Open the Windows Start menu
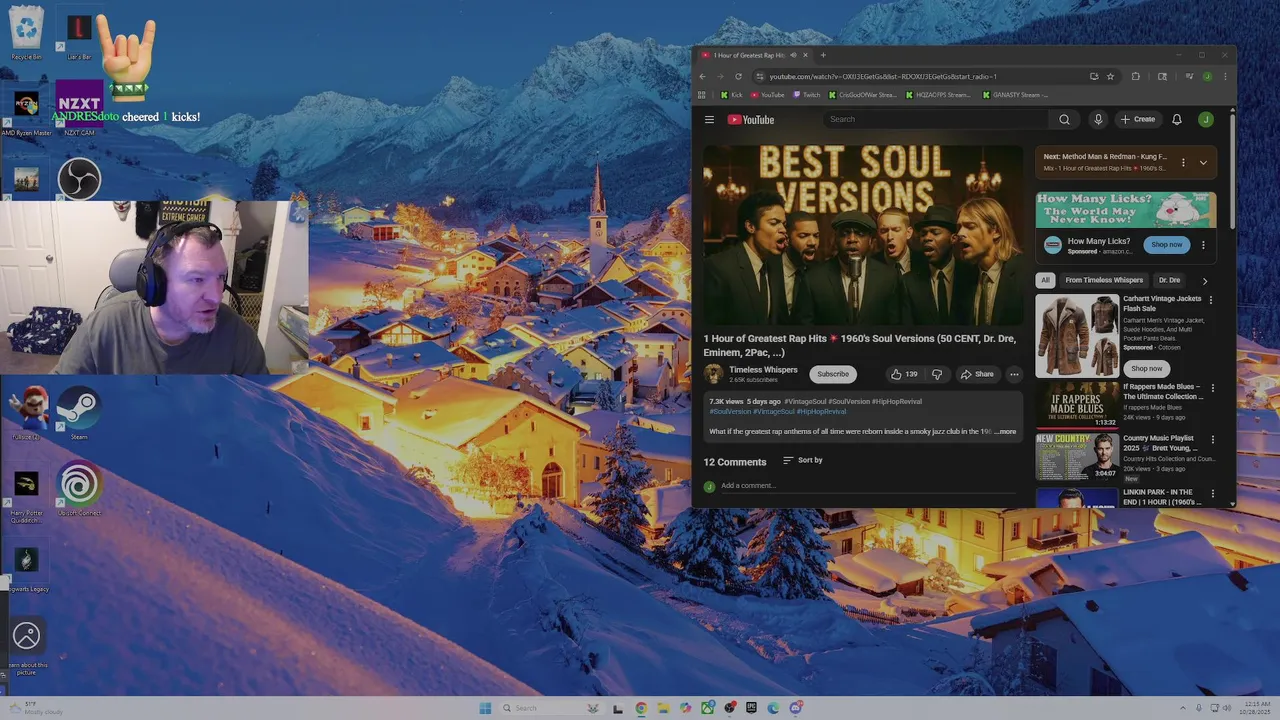This screenshot has height=720, width=1280. coord(485,708)
